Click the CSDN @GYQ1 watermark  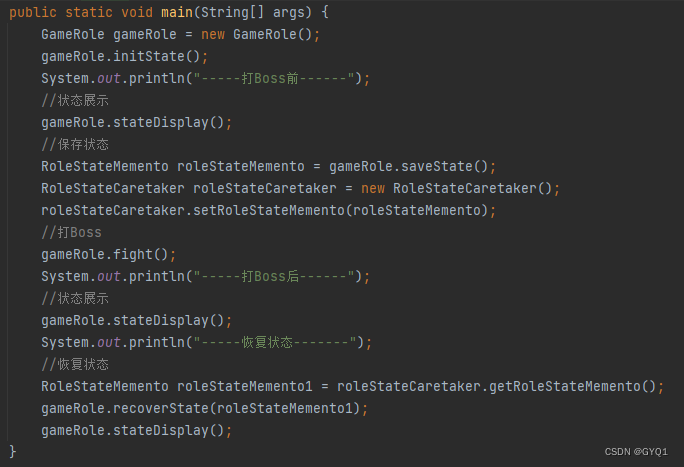[x=636, y=452]
